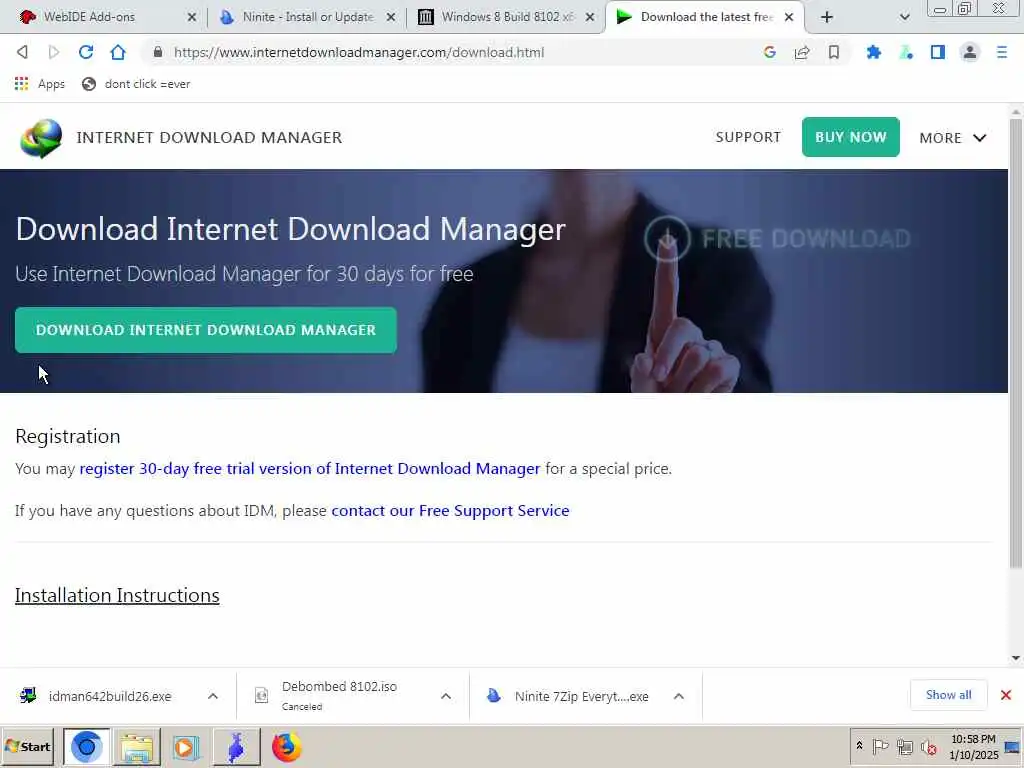Open the Windows Start button
1024x768 pixels.
pyautogui.click(x=28, y=746)
